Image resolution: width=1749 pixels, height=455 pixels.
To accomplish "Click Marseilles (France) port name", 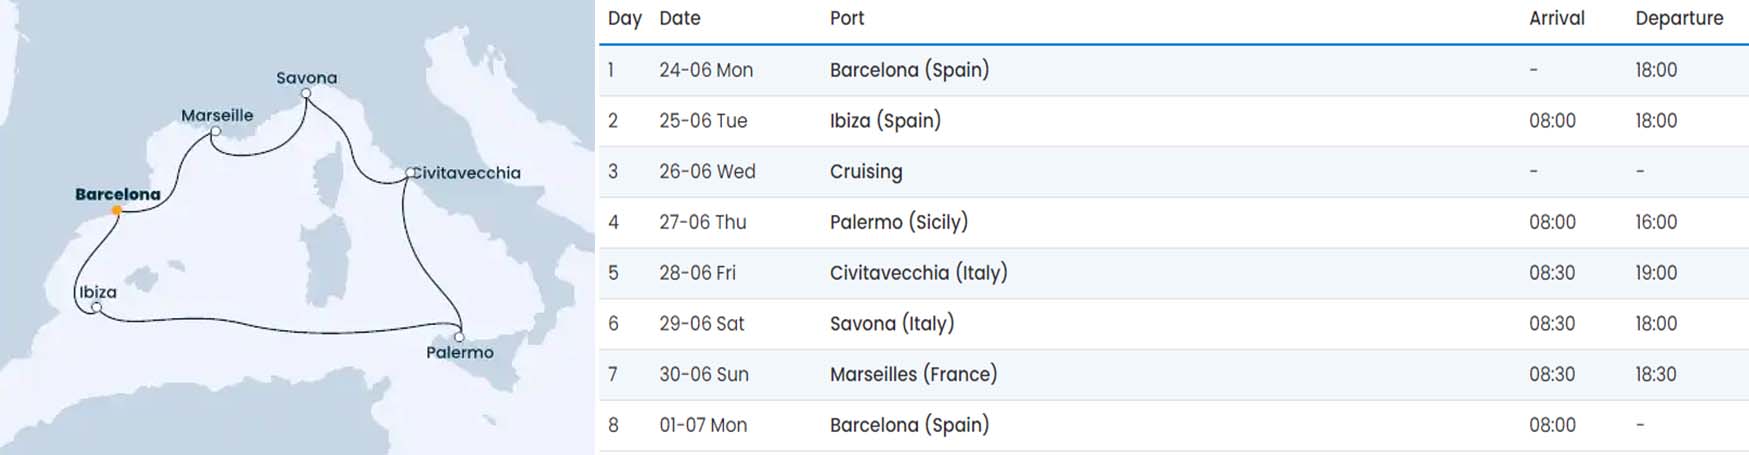I will click(914, 374).
